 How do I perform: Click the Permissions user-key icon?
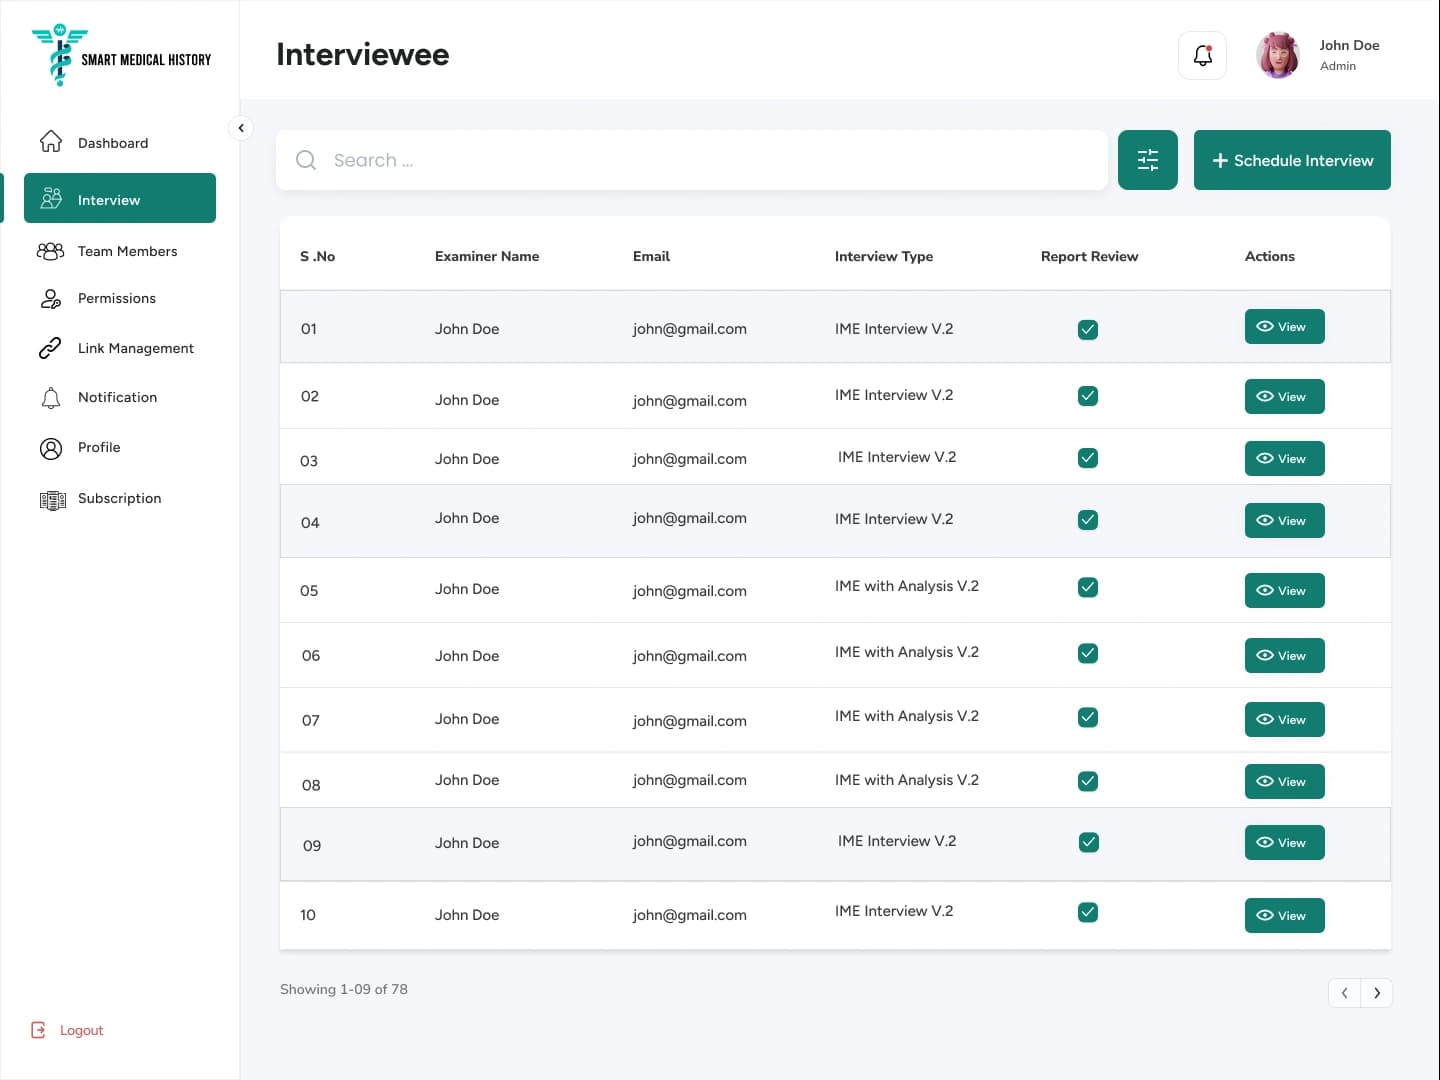(x=51, y=298)
